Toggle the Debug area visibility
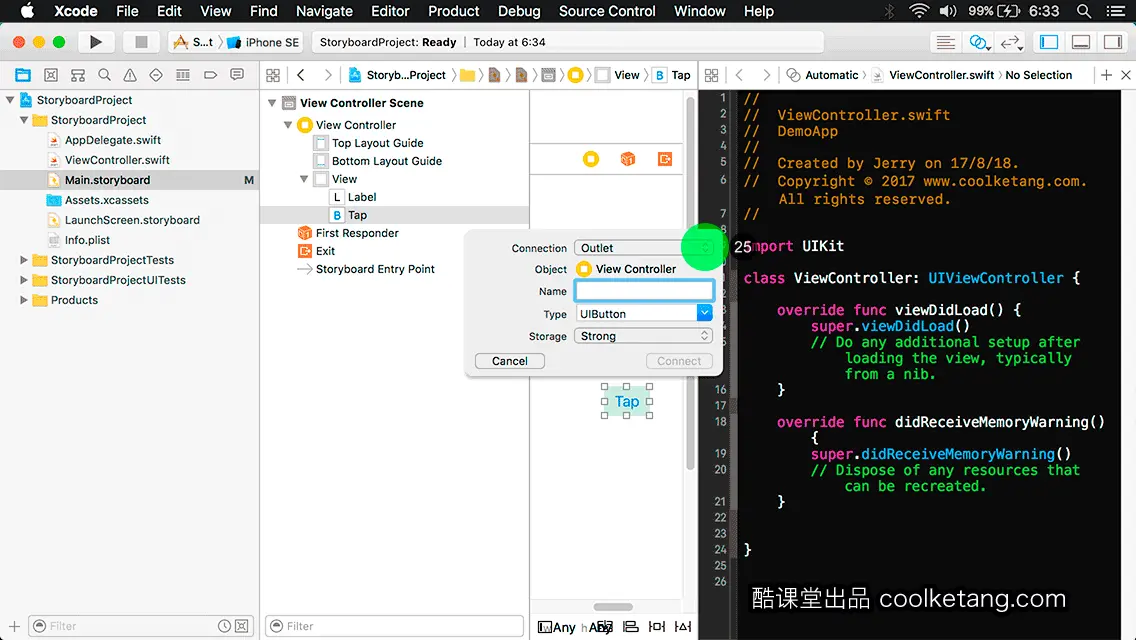 click(1081, 42)
